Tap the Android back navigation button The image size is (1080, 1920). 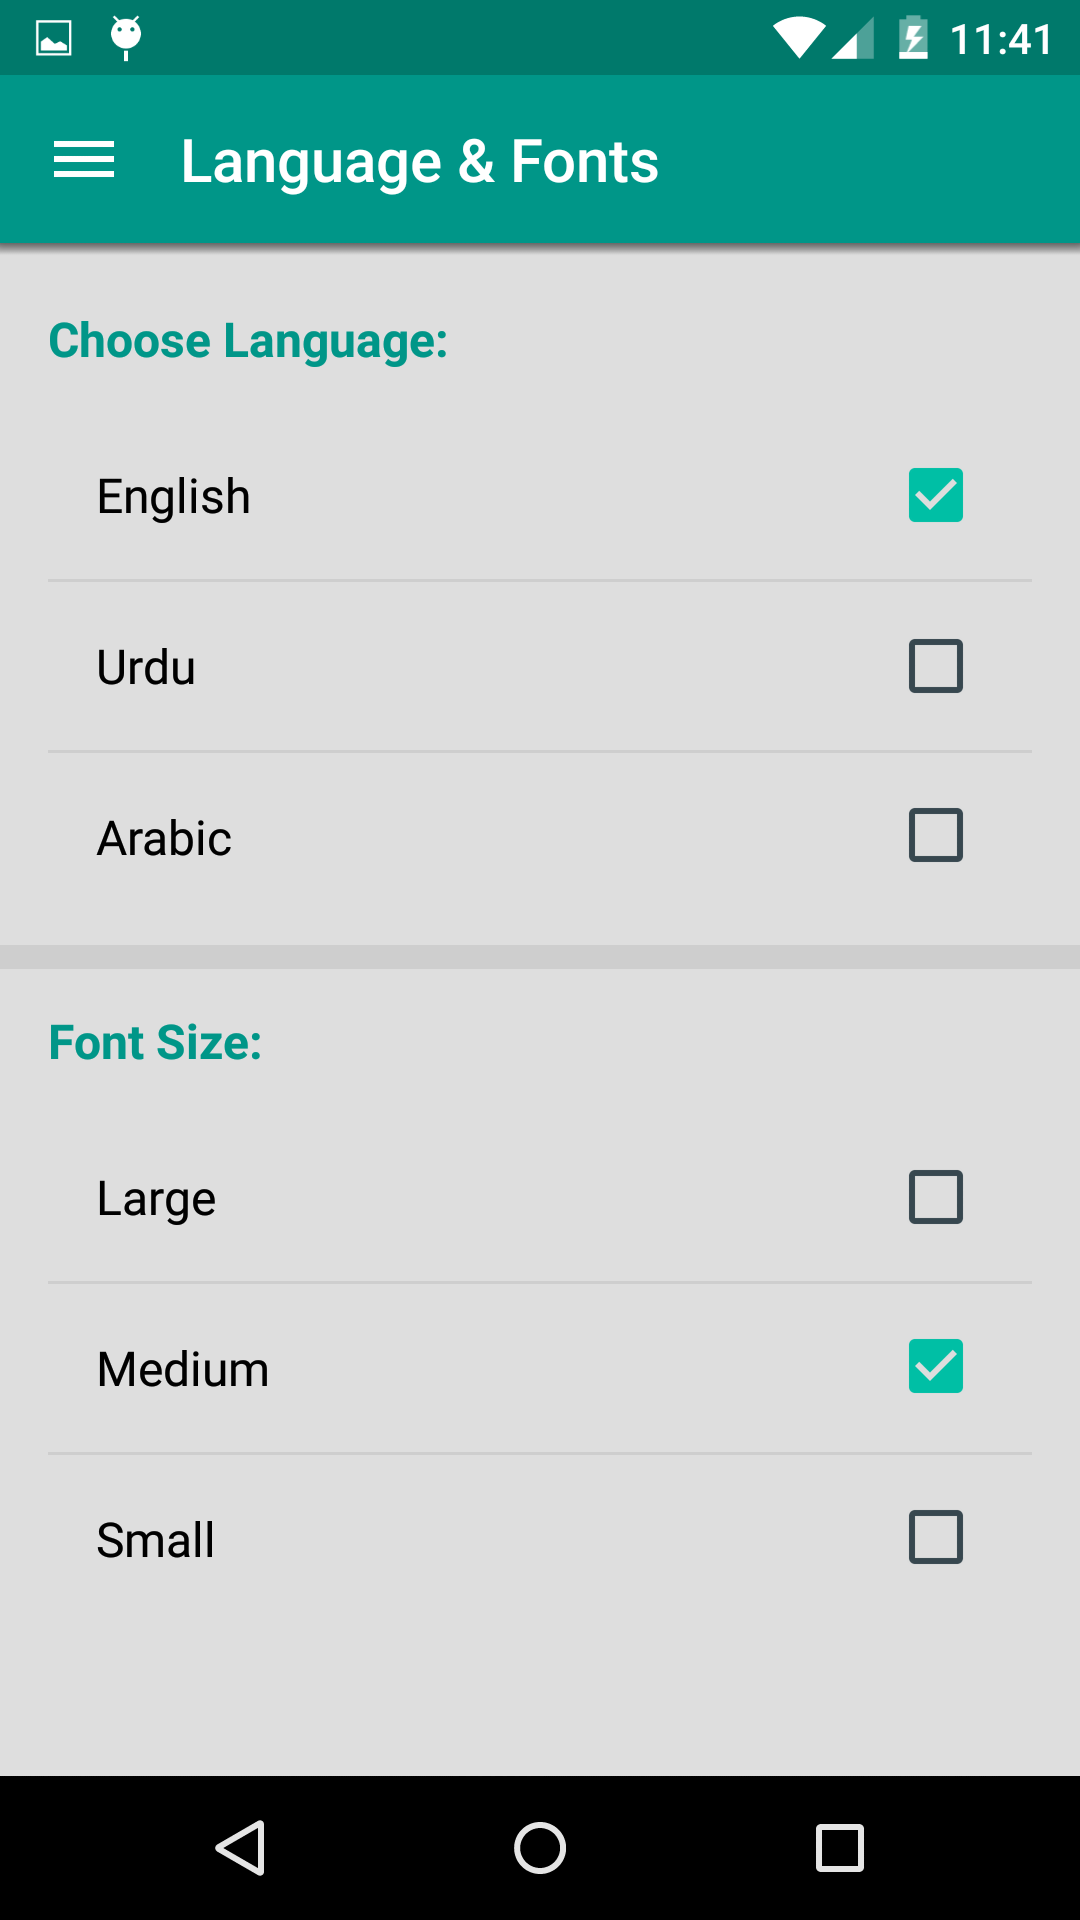[241, 1847]
